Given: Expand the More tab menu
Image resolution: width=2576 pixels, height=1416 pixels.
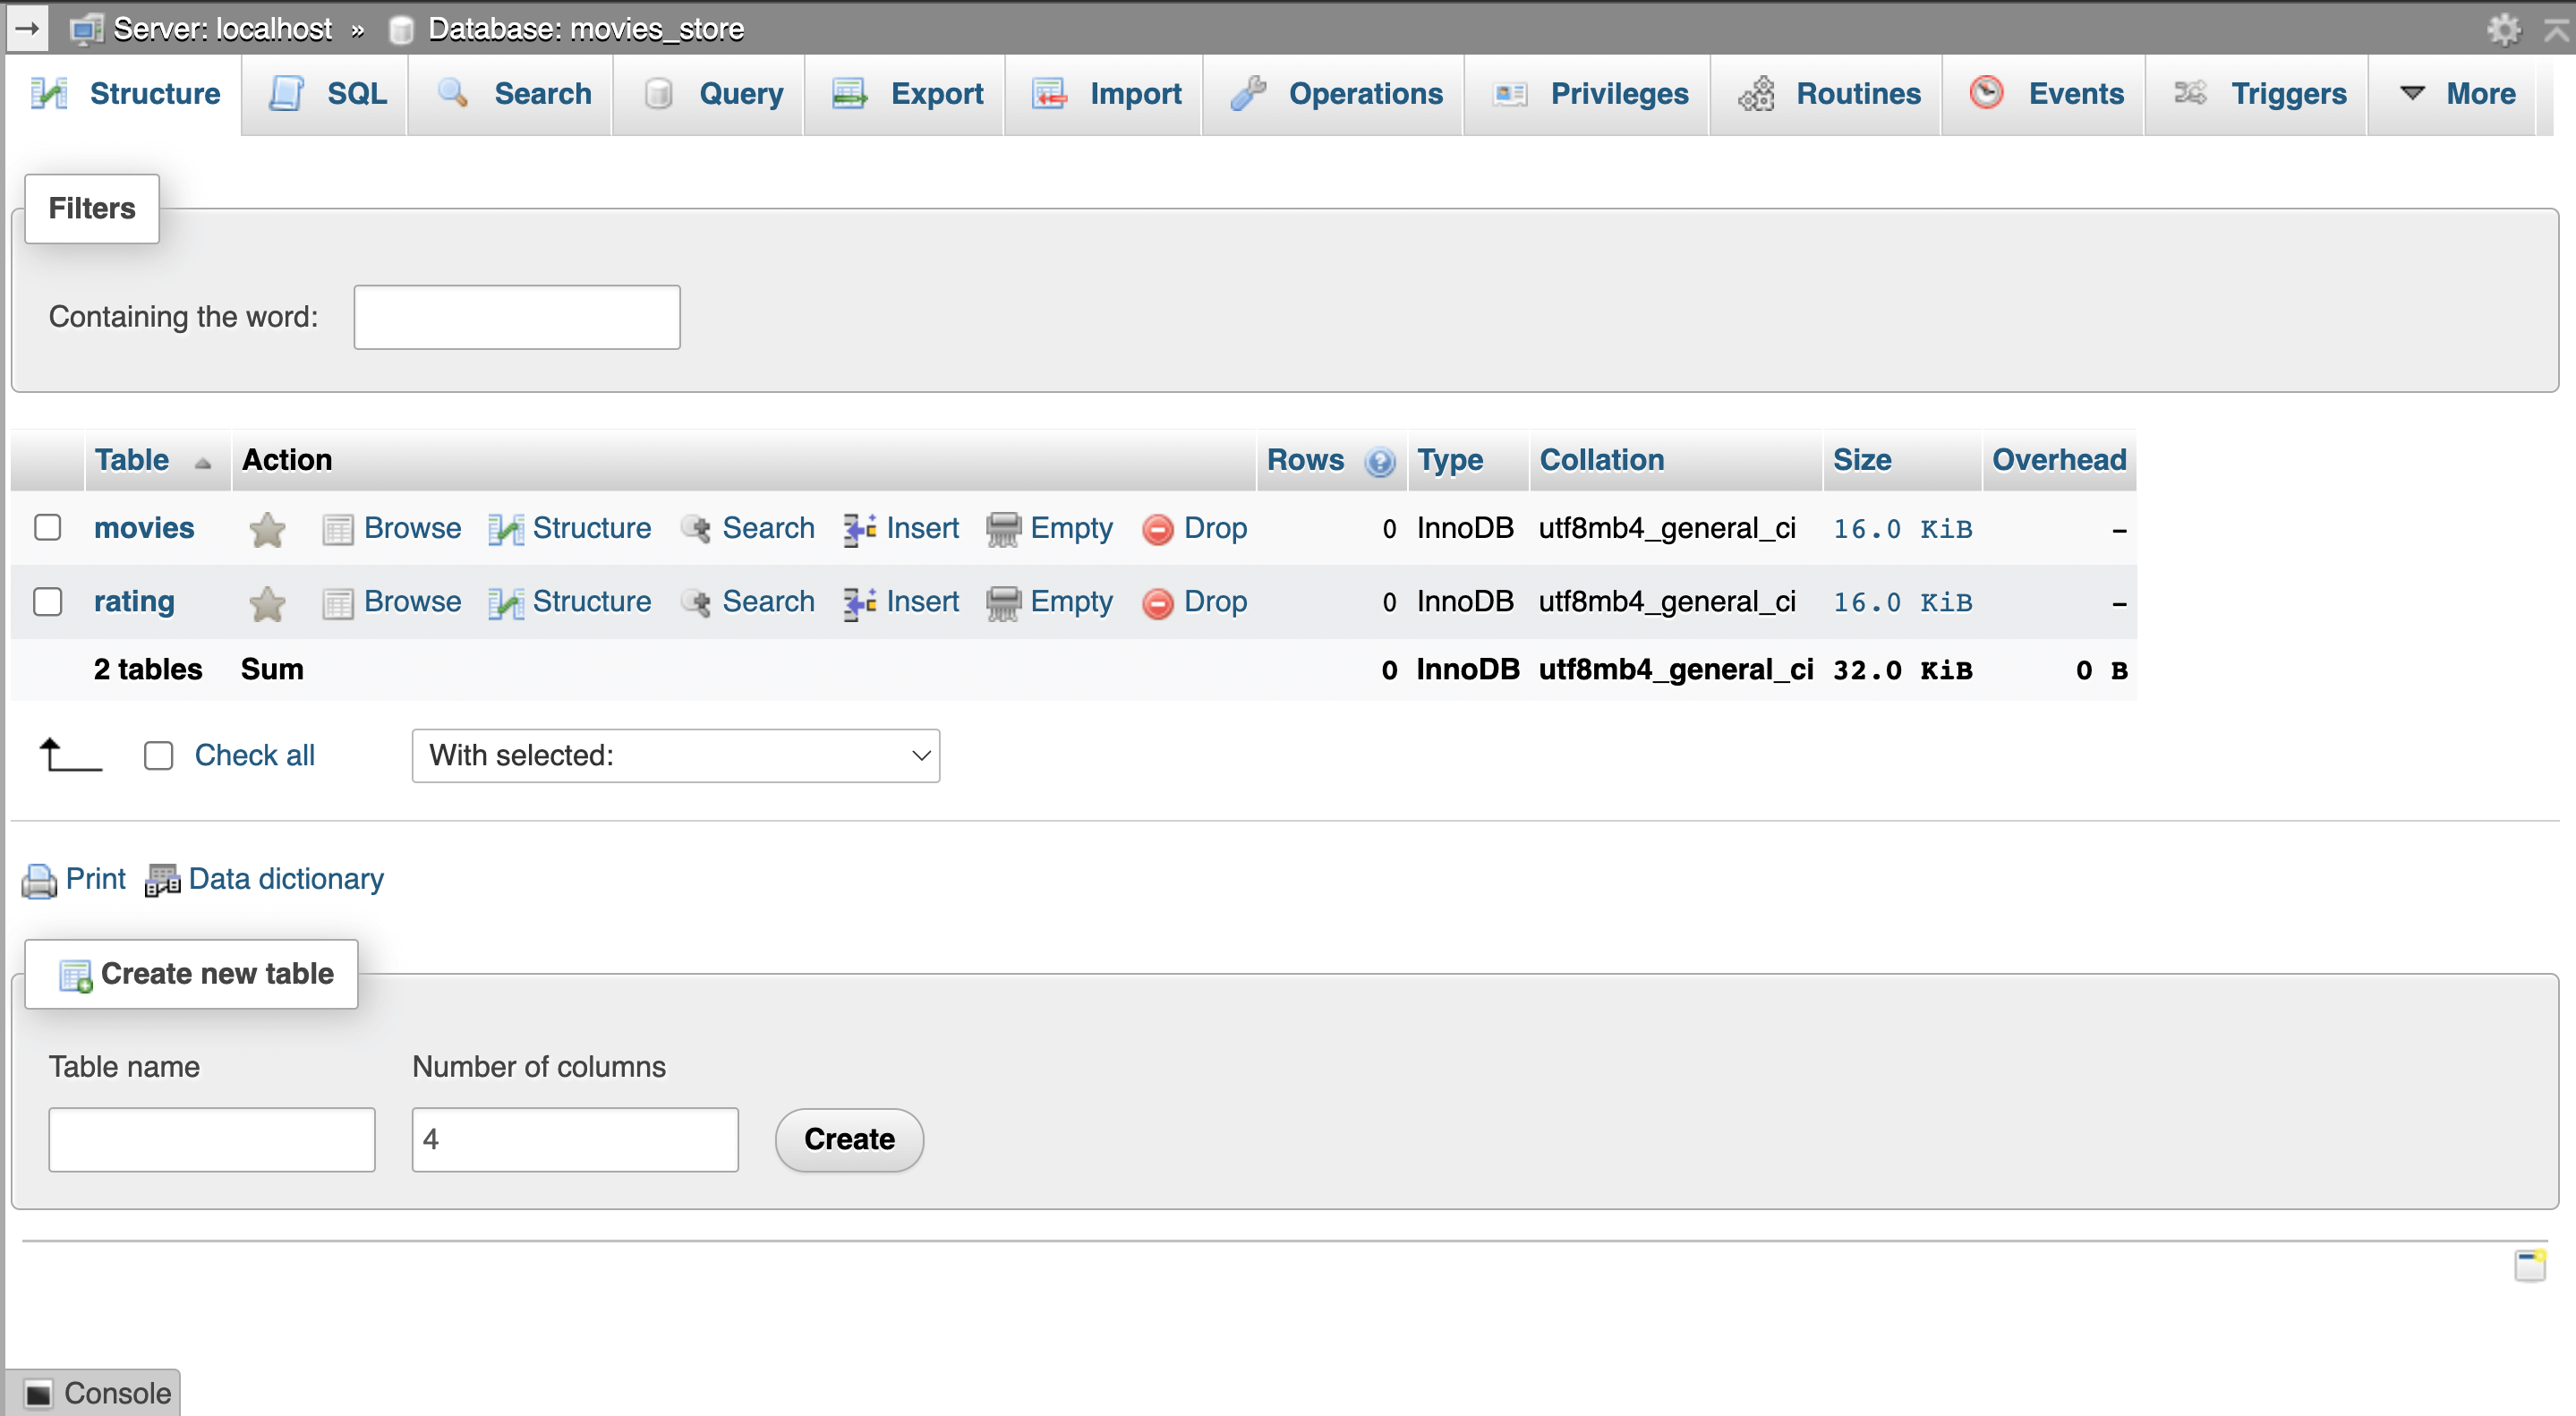Looking at the screenshot, I should (2458, 94).
